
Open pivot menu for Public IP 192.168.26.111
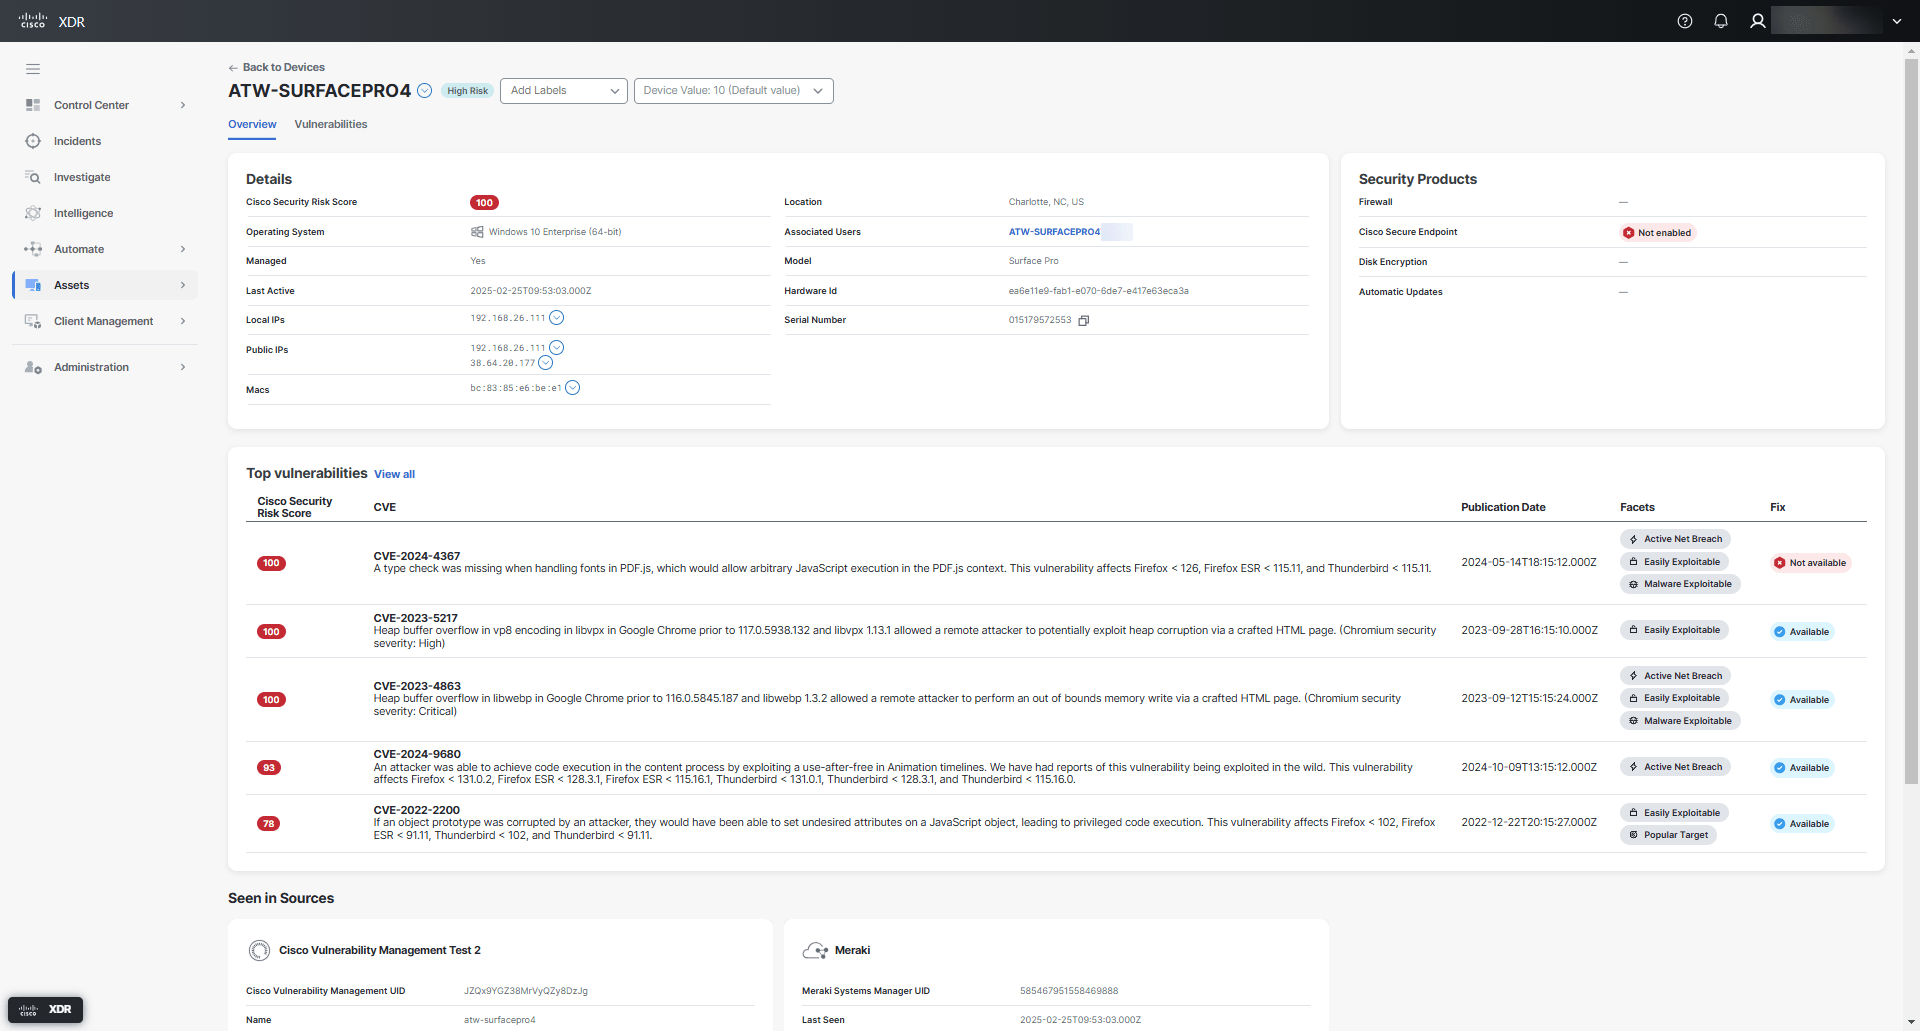pos(557,348)
